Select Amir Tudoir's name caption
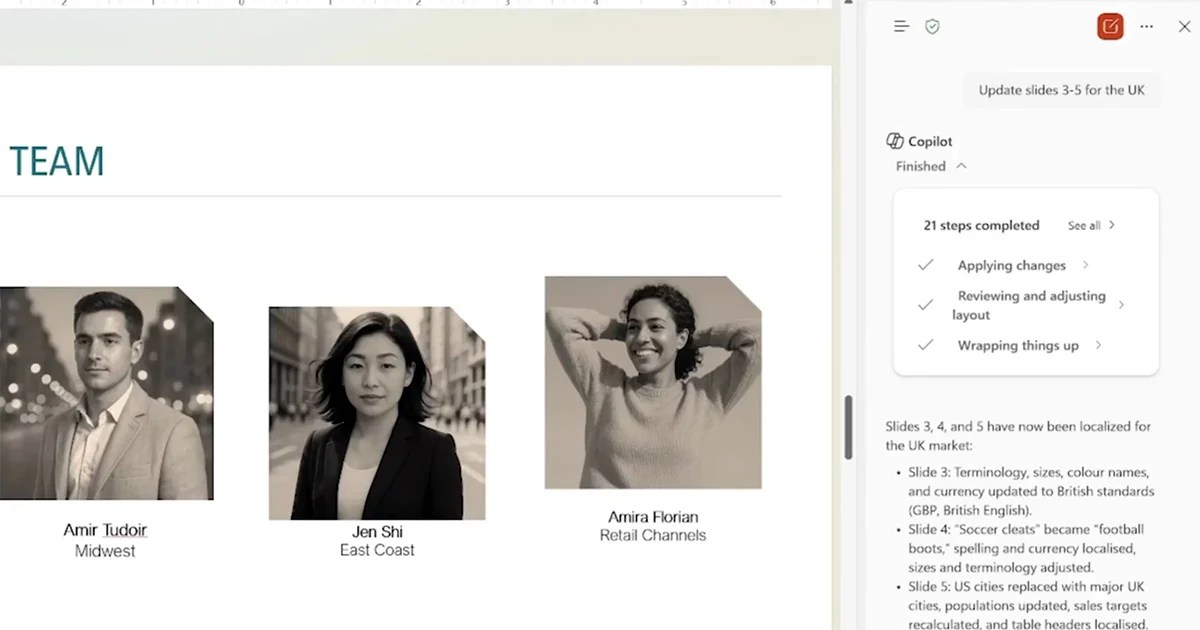 point(105,530)
